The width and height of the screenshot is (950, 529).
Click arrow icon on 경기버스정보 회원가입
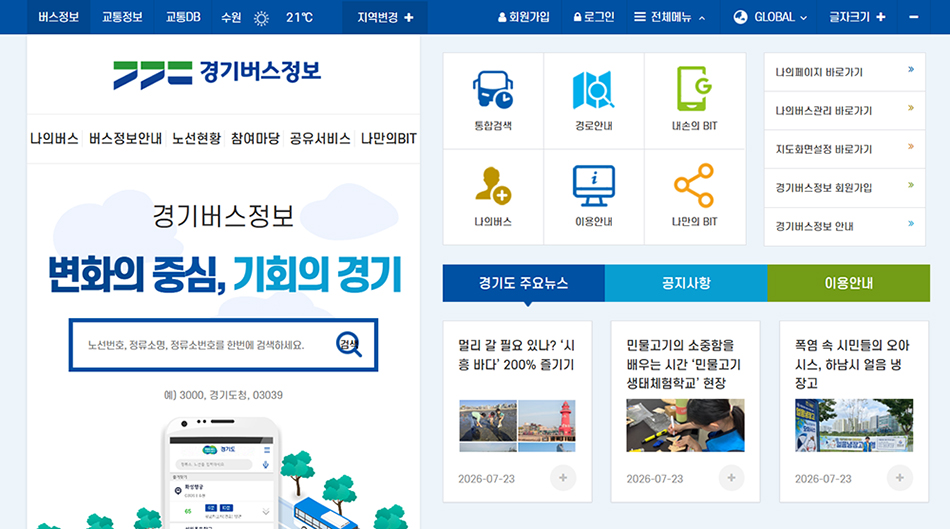click(911, 185)
